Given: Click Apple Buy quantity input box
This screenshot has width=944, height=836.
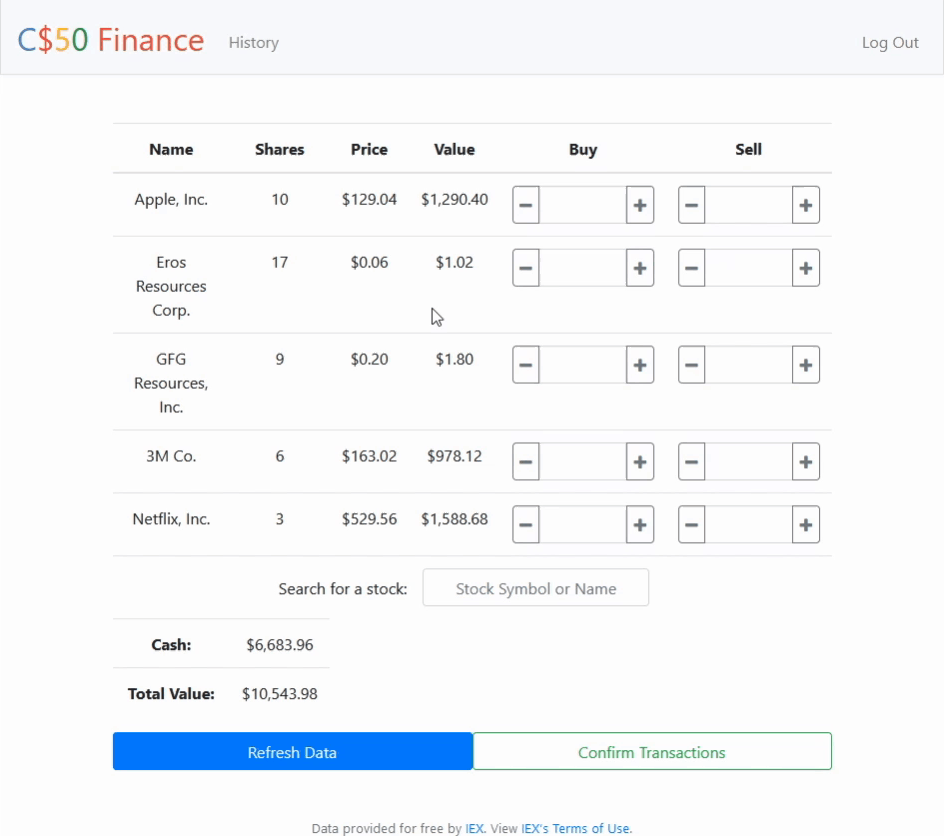Looking at the screenshot, I should tap(583, 206).
